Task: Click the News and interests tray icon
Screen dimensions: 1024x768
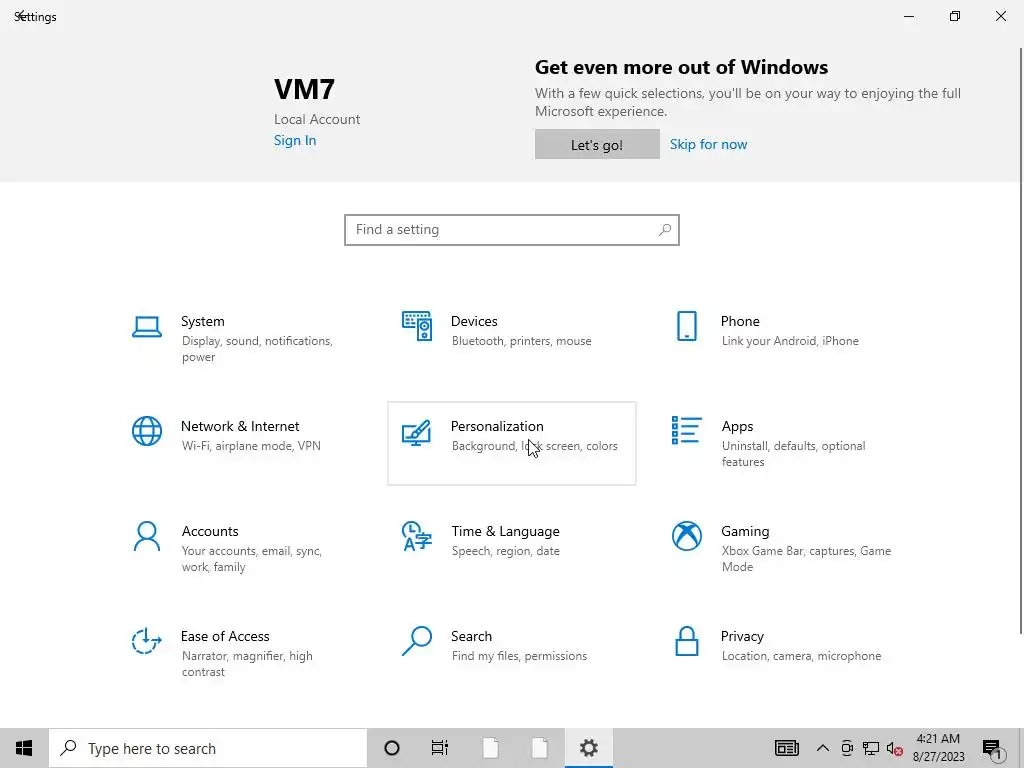Action: click(x=786, y=748)
